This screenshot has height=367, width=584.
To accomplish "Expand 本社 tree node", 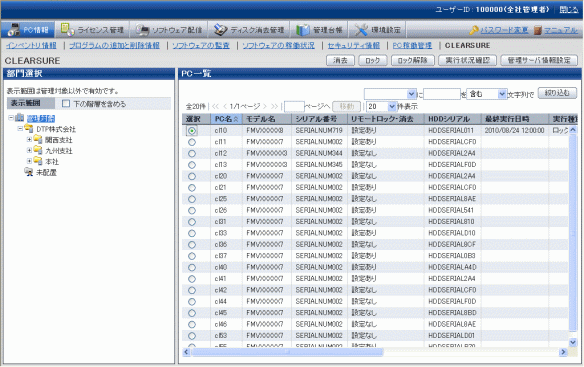I will [29, 161].
